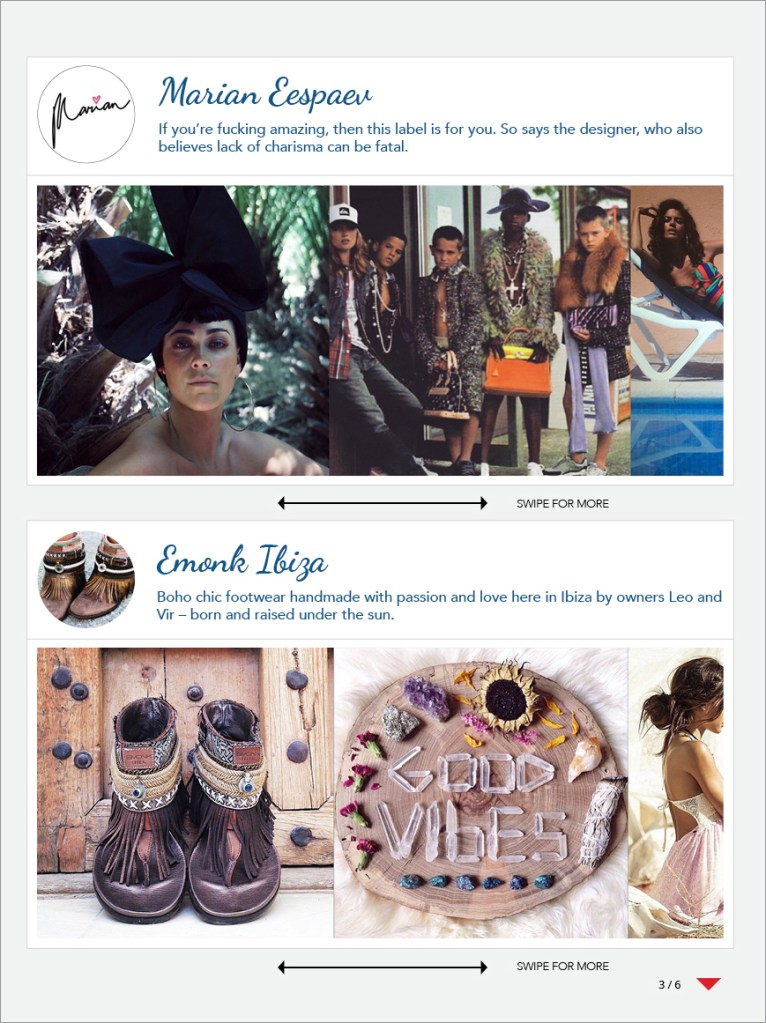The image size is (766, 1023).
Task: Select the fringed boho boots photo
Action: click(x=185, y=793)
